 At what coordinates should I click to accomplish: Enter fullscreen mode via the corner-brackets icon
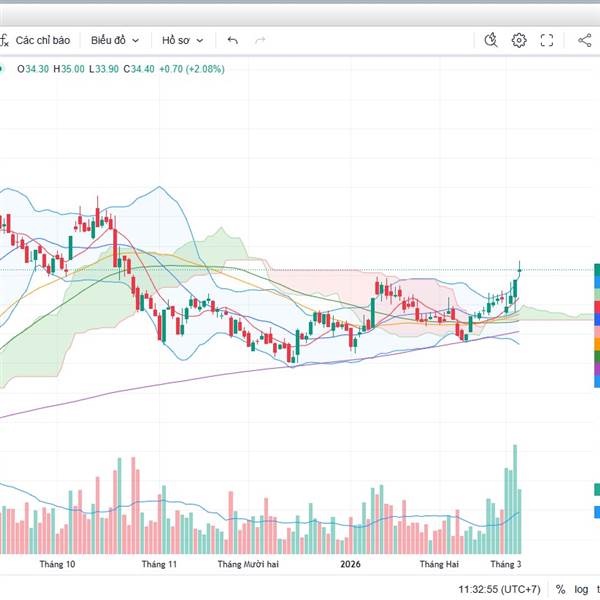pyautogui.click(x=547, y=40)
